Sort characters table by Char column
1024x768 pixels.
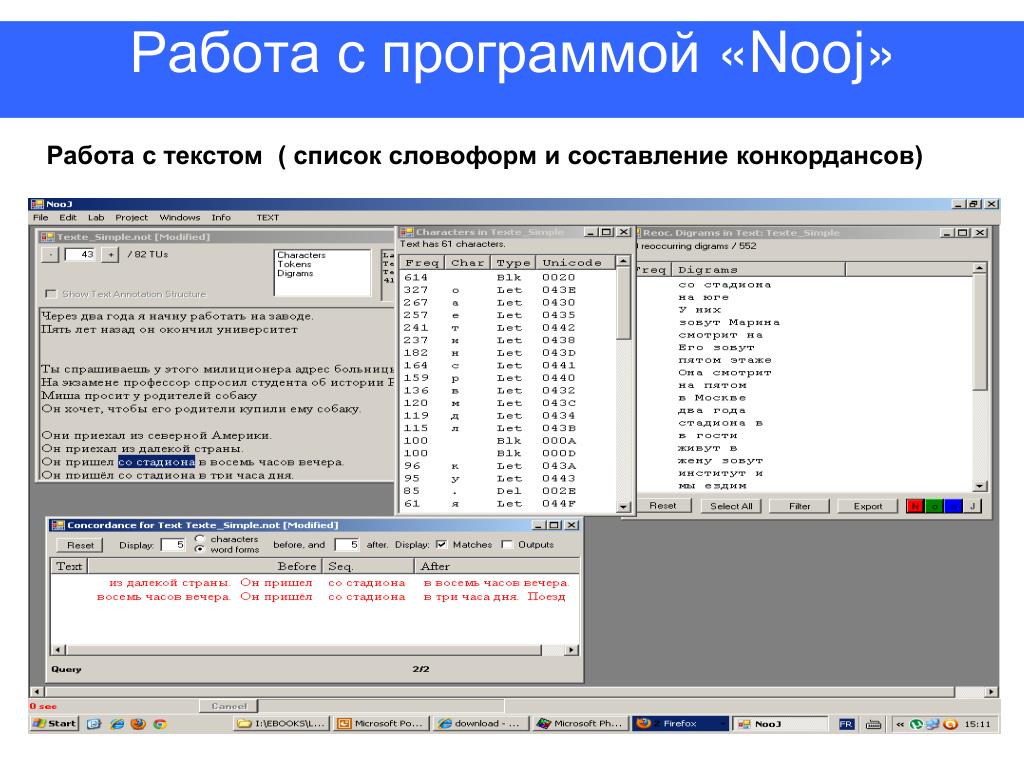468,263
